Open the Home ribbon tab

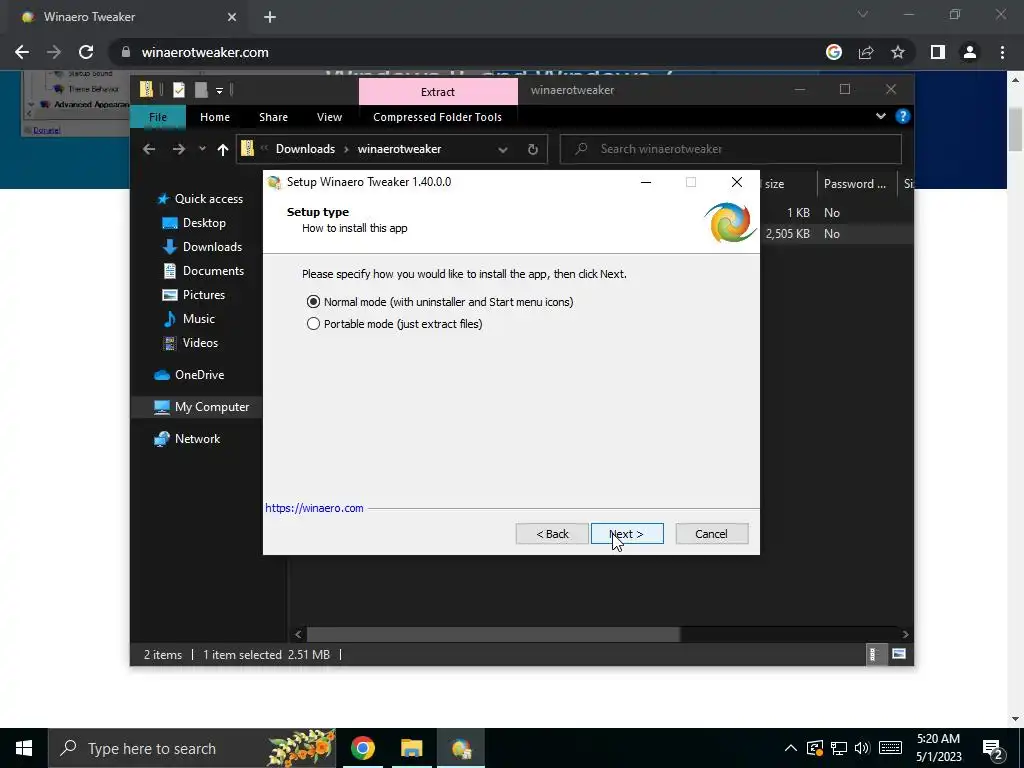[215, 117]
